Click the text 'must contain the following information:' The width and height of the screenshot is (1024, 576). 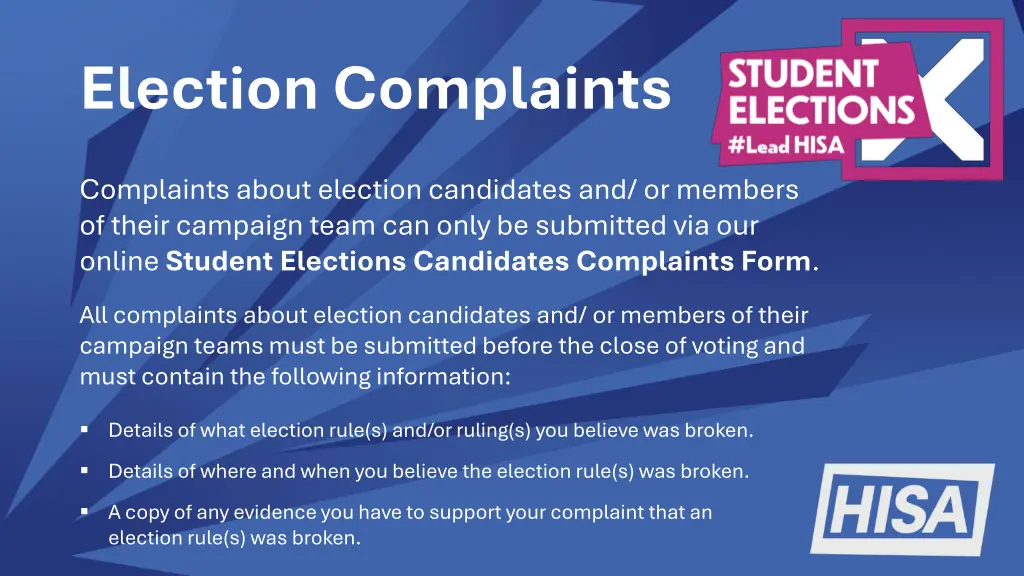point(295,378)
